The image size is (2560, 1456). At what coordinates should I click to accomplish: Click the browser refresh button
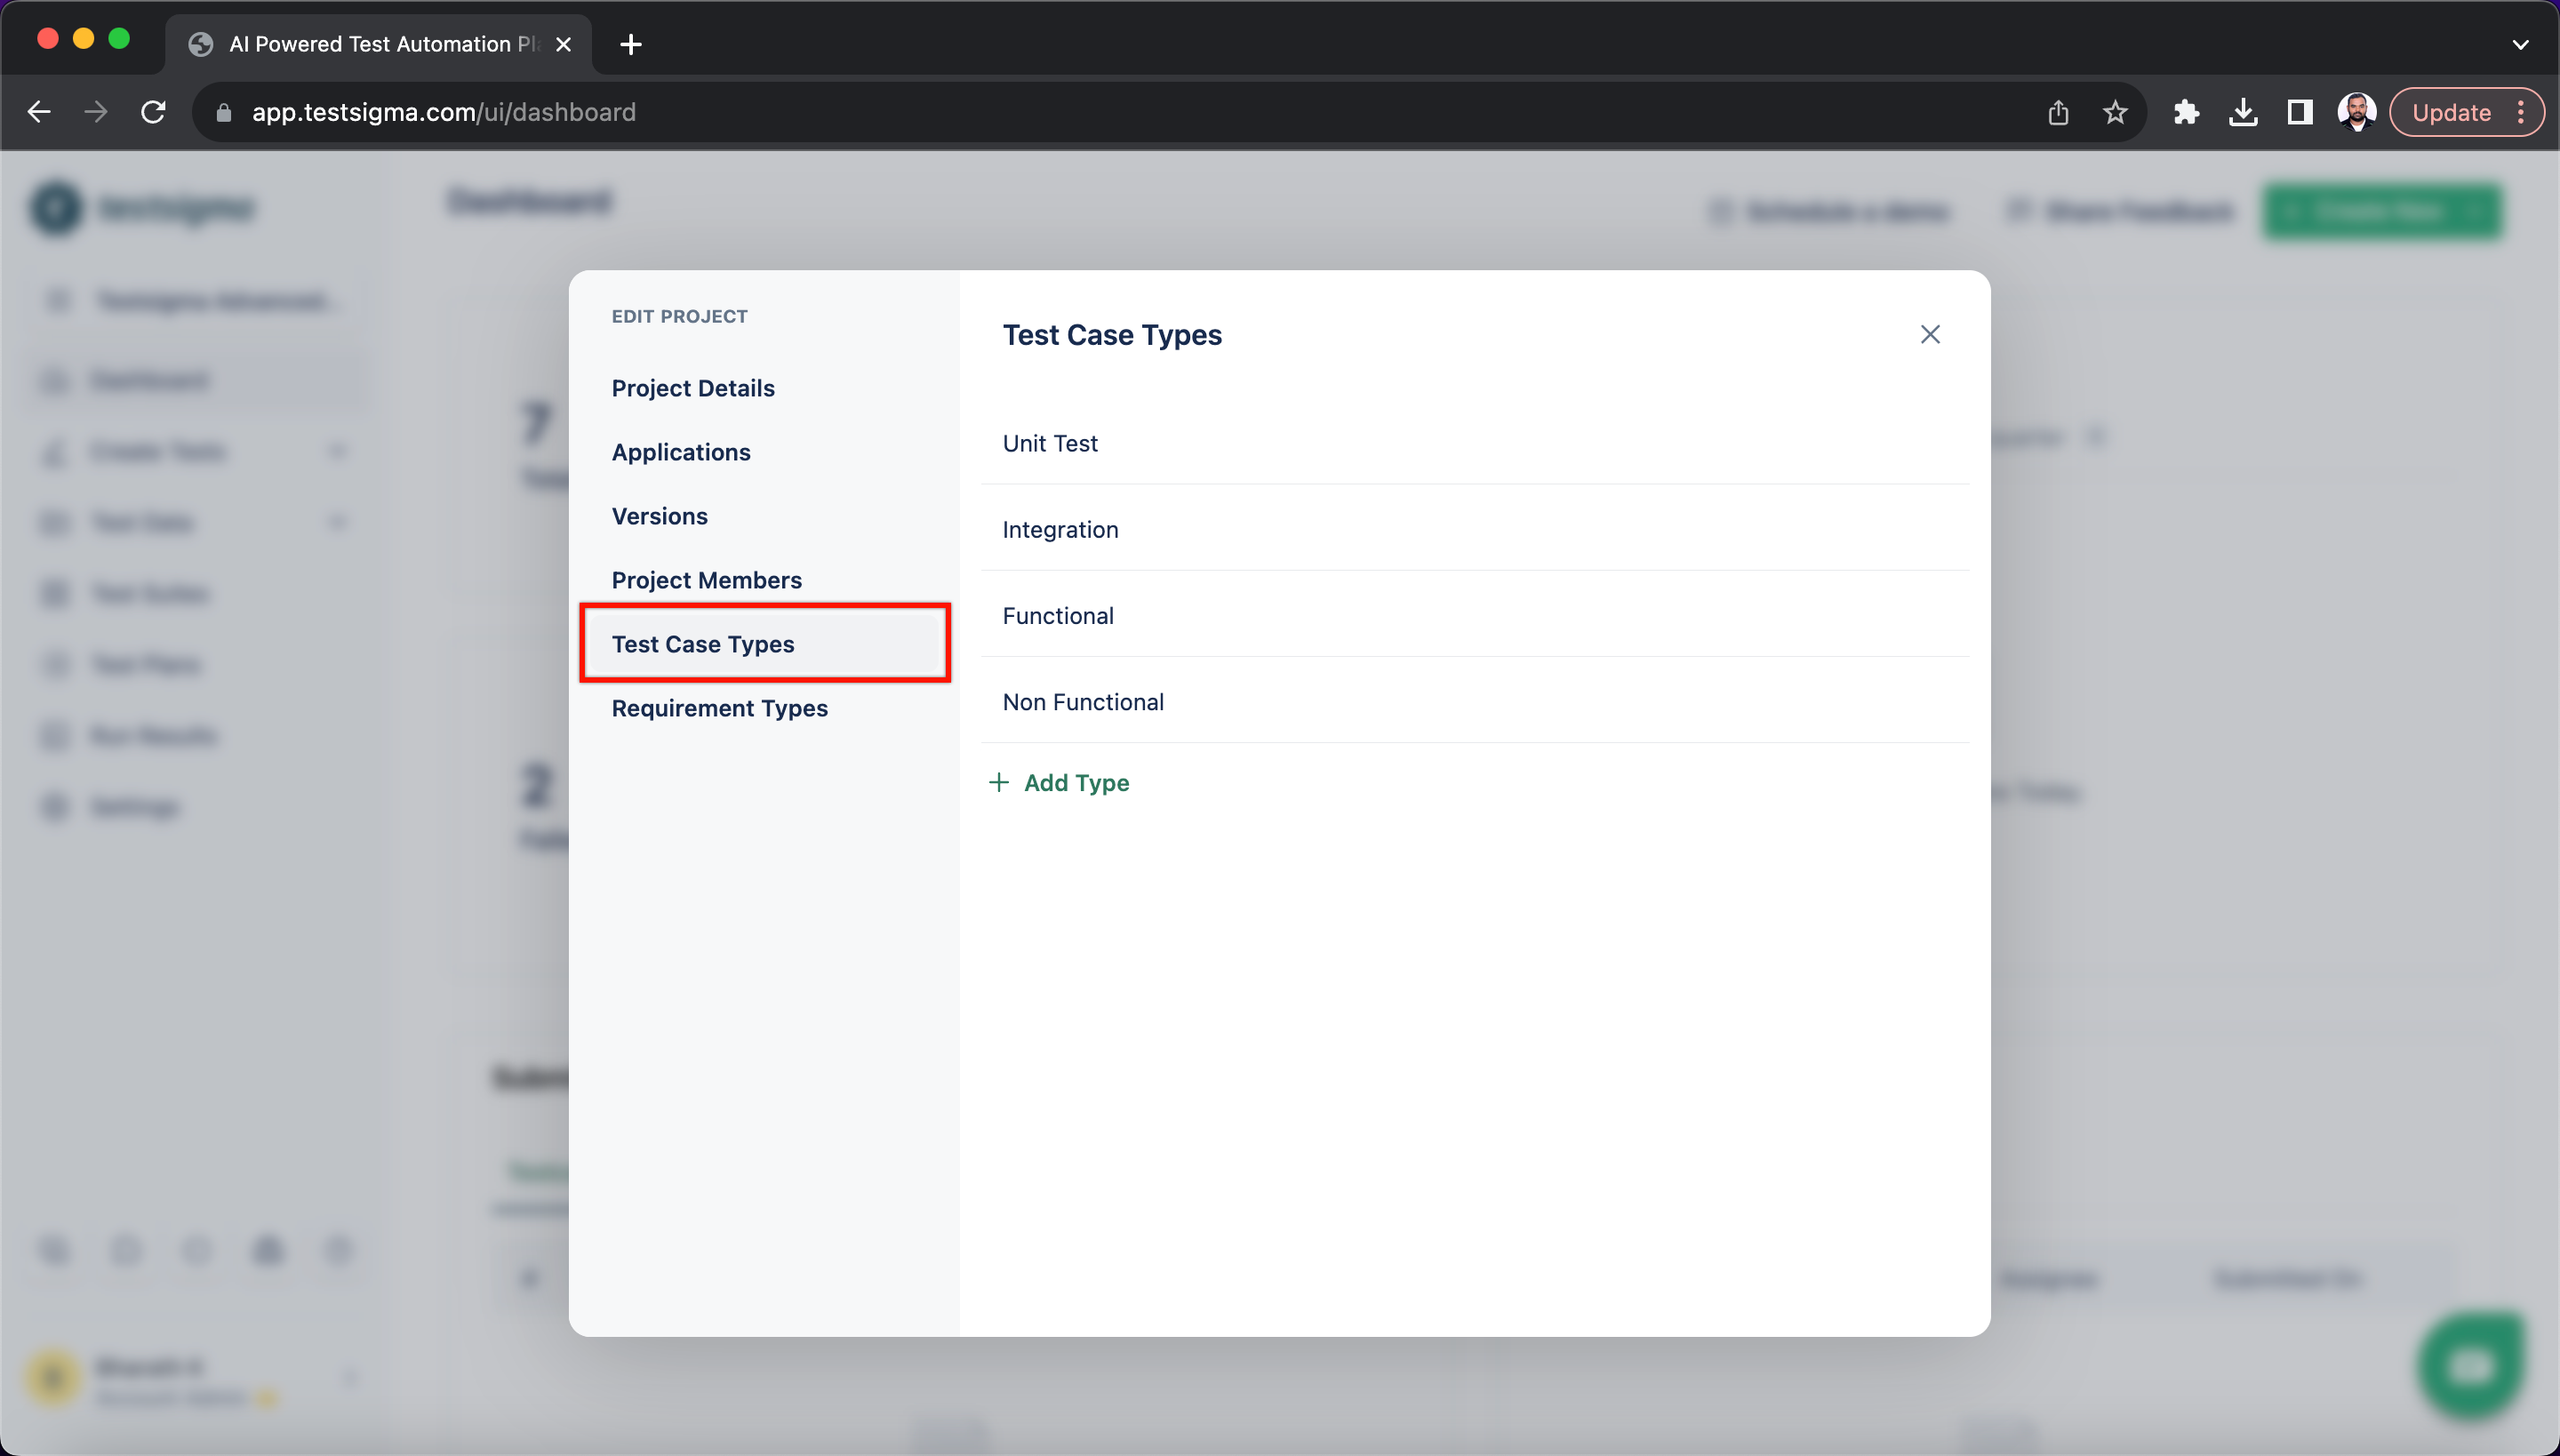pyautogui.click(x=156, y=113)
